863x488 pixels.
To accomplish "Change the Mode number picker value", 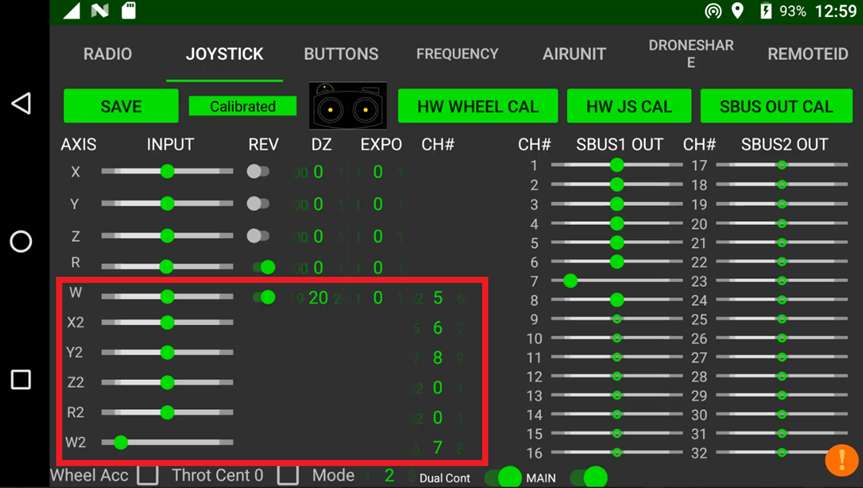I will tap(389, 476).
